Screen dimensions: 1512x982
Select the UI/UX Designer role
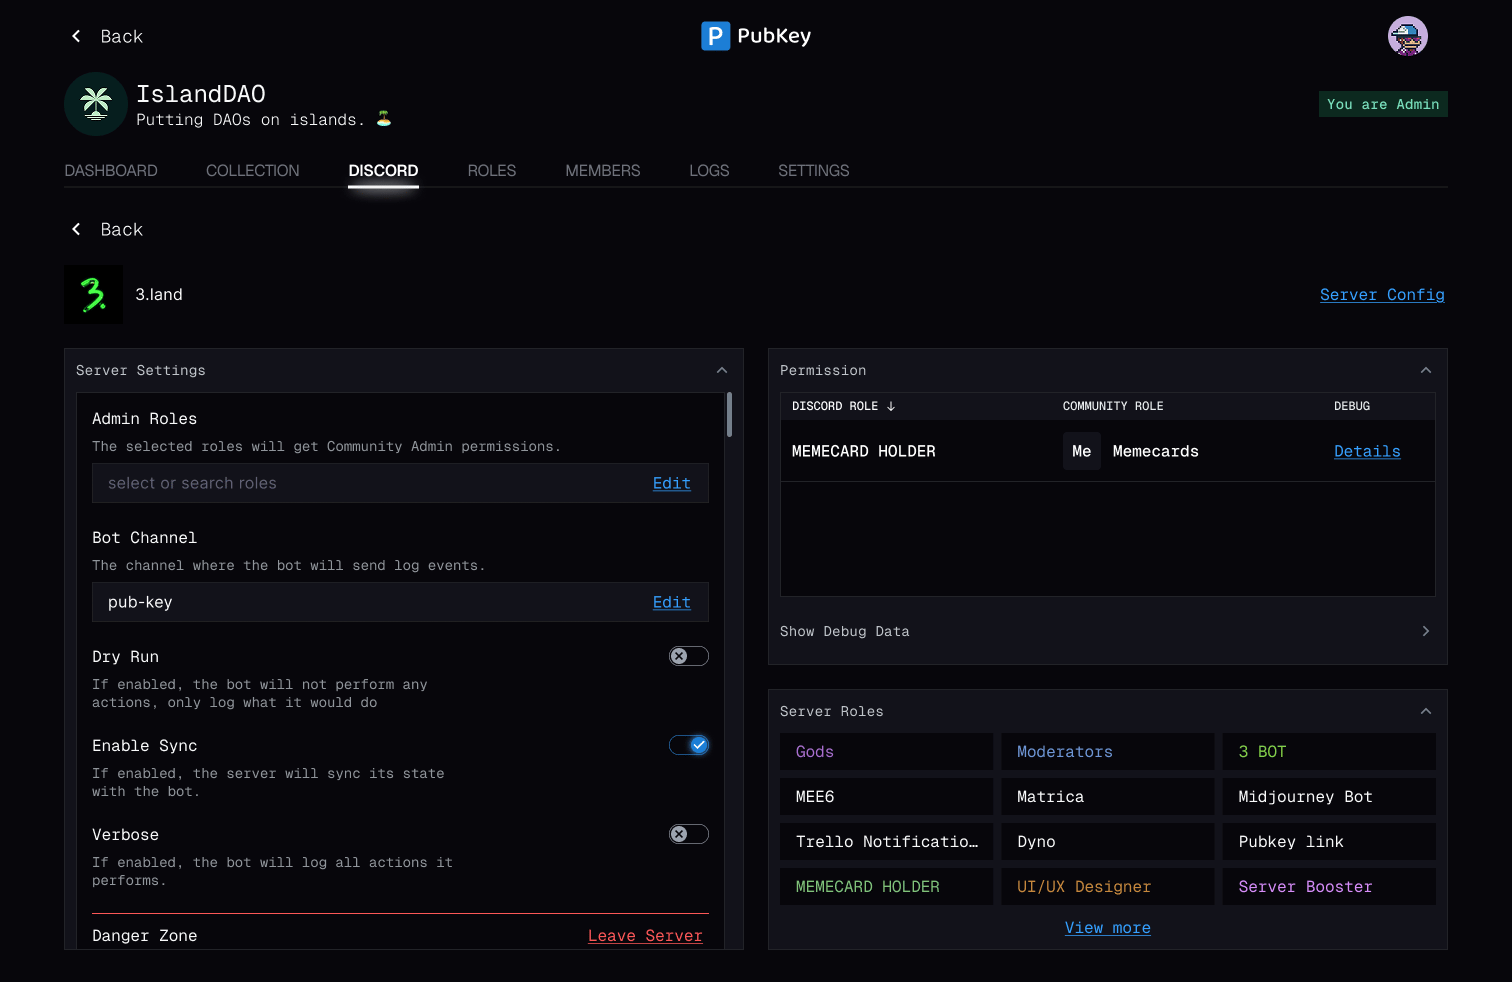click(1108, 887)
